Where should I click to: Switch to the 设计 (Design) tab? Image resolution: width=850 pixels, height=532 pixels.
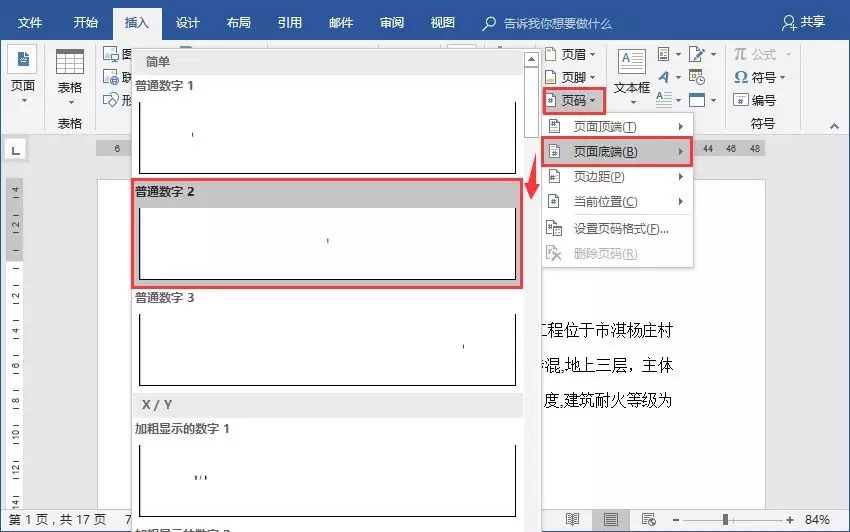pyautogui.click(x=188, y=23)
